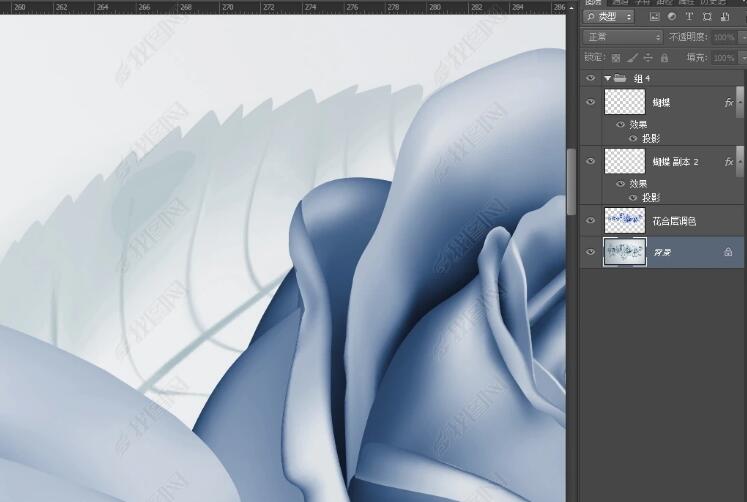The height and width of the screenshot is (502, 747).
Task: Click the shape layer filter icon
Action: tap(707, 17)
